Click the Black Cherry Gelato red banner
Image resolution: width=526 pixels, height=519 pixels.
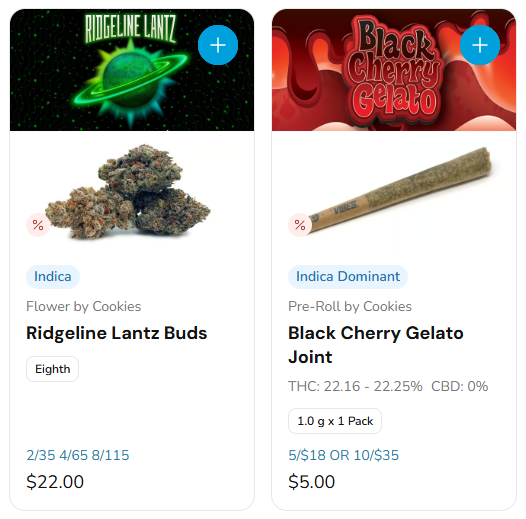[394, 70]
